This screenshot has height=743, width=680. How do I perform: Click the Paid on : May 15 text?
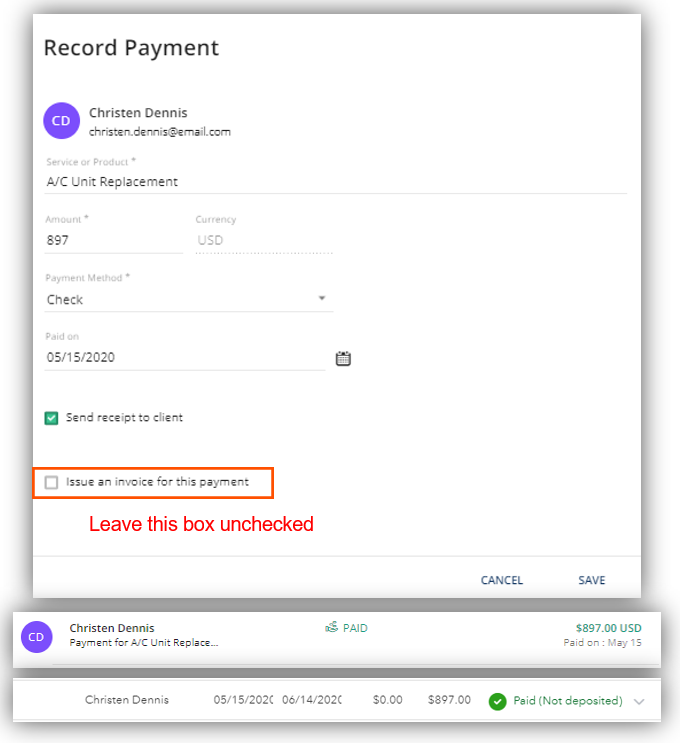[x=602, y=643]
